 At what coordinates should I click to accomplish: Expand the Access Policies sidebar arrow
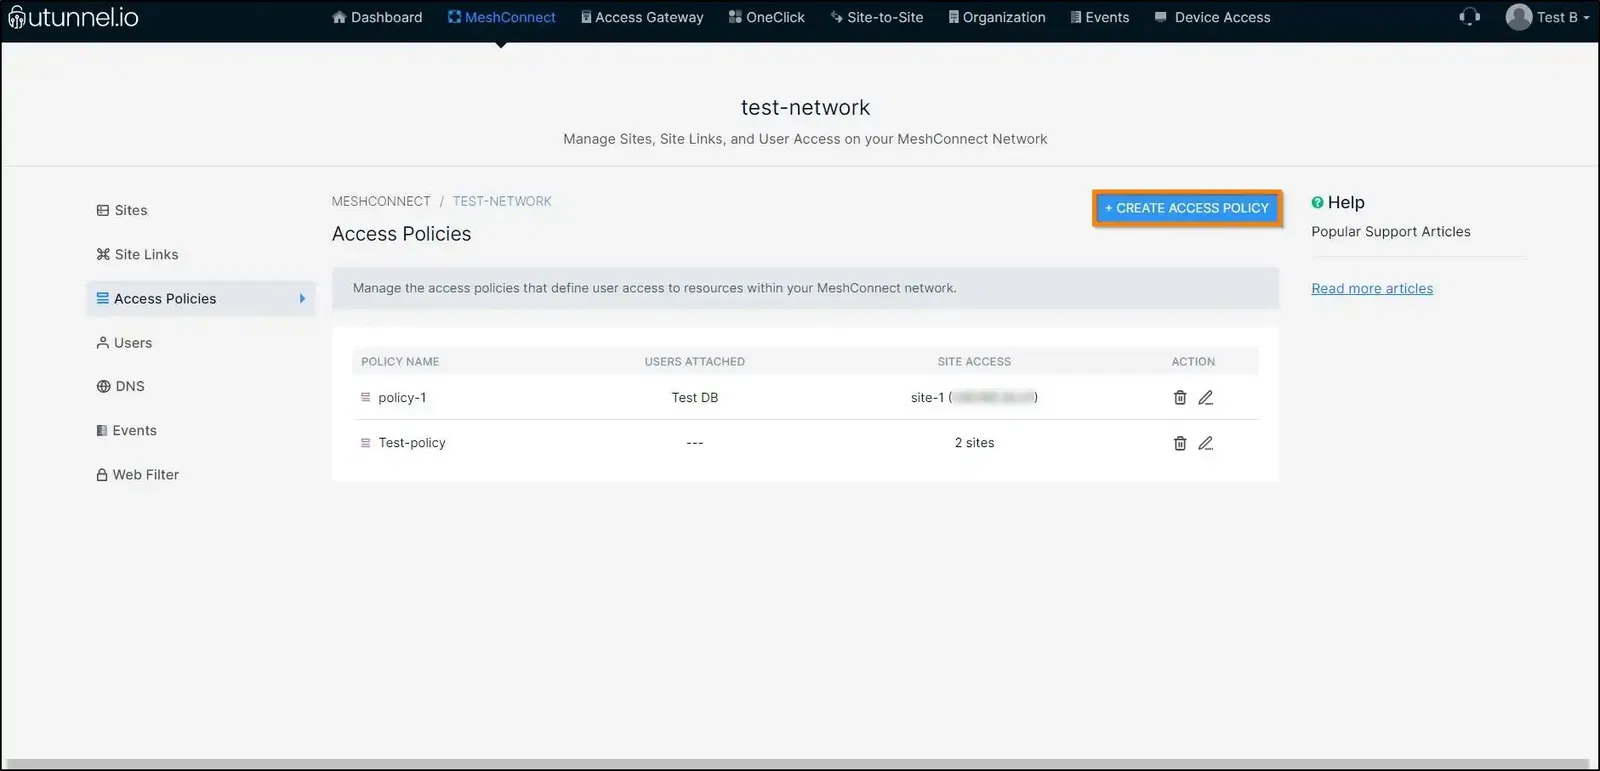[x=302, y=298]
